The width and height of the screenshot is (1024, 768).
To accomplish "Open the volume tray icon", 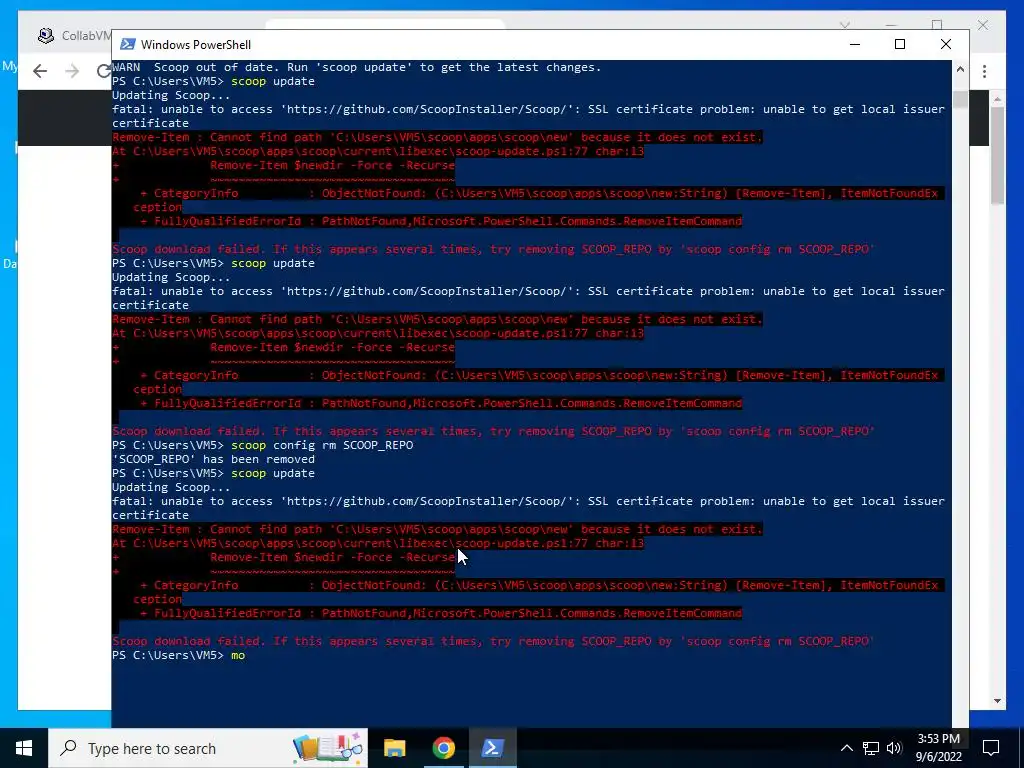I will click(894, 748).
